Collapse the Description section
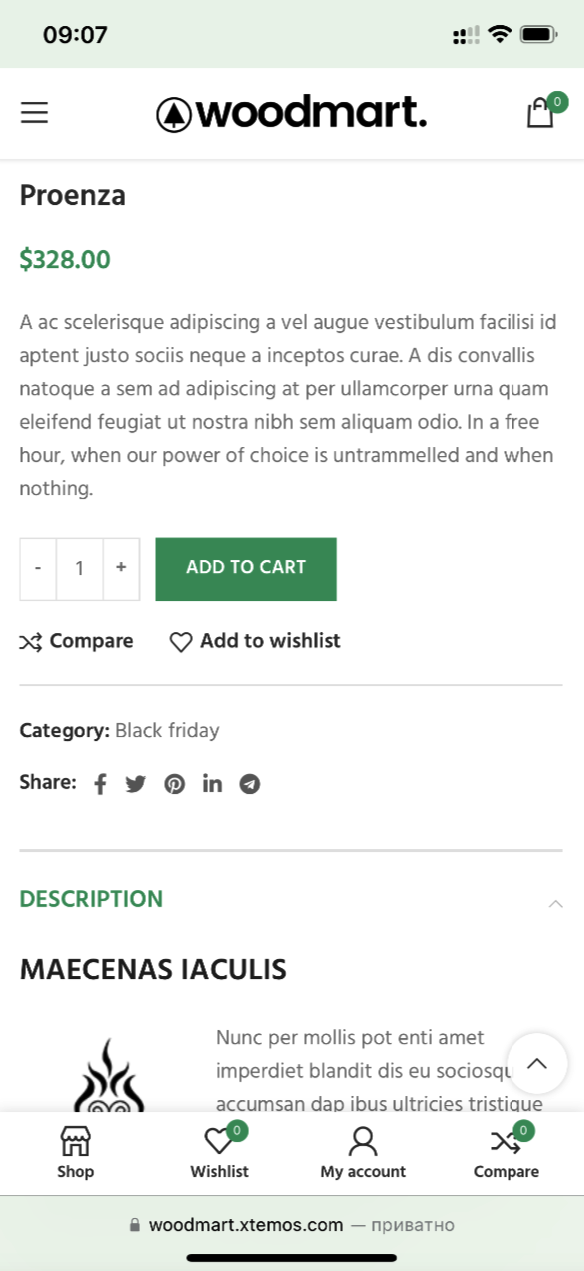The width and height of the screenshot is (584, 1271). point(291,899)
